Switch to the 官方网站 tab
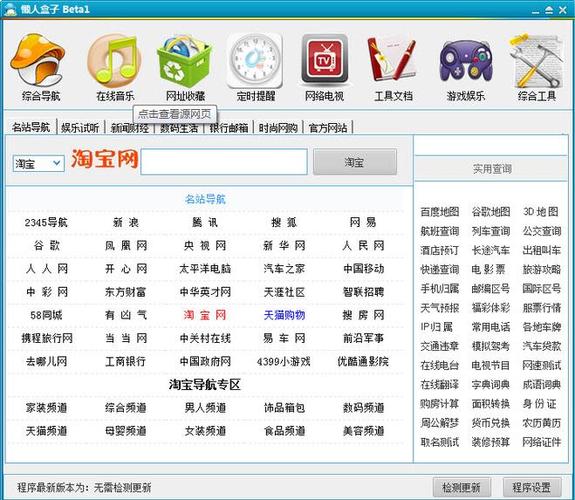The height and width of the screenshot is (500, 575). pos(327,128)
